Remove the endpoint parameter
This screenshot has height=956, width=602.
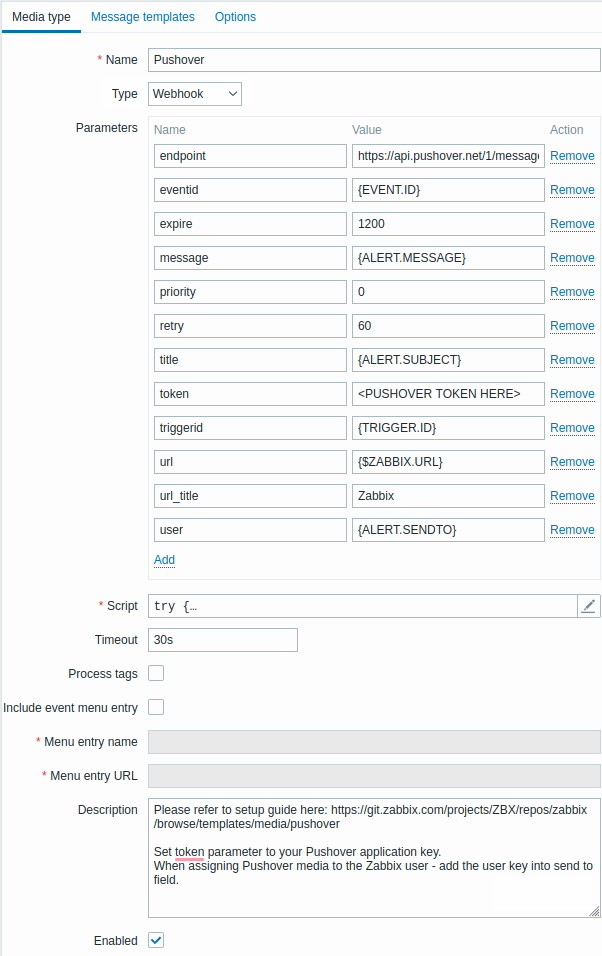click(x=572, y=156)
